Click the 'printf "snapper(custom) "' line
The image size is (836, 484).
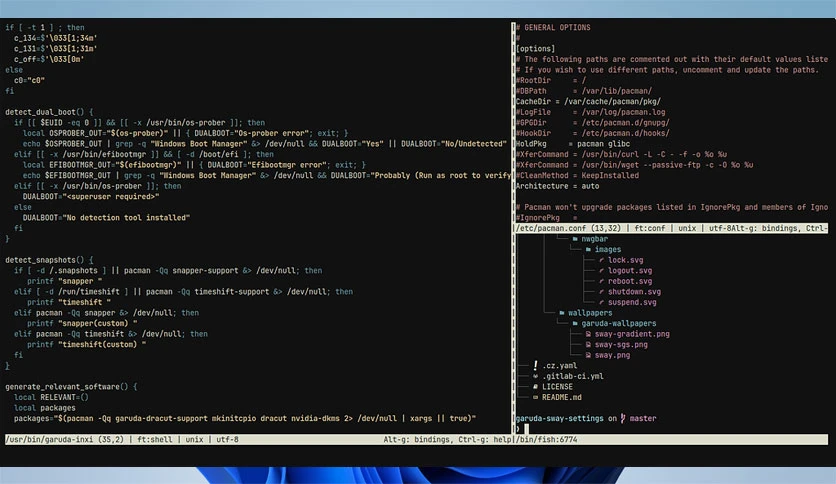(82, 324)
